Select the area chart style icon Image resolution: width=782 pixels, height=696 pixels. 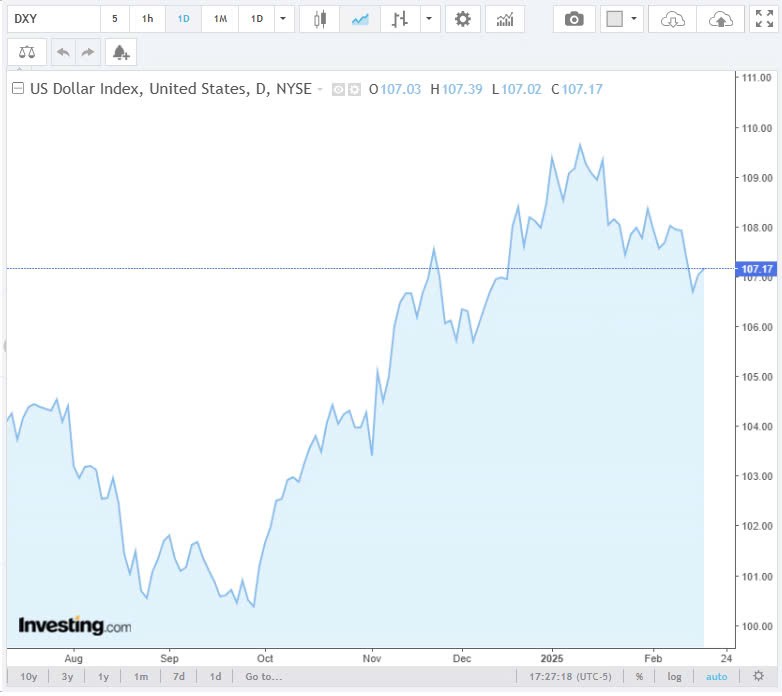[x=360, y=19]
